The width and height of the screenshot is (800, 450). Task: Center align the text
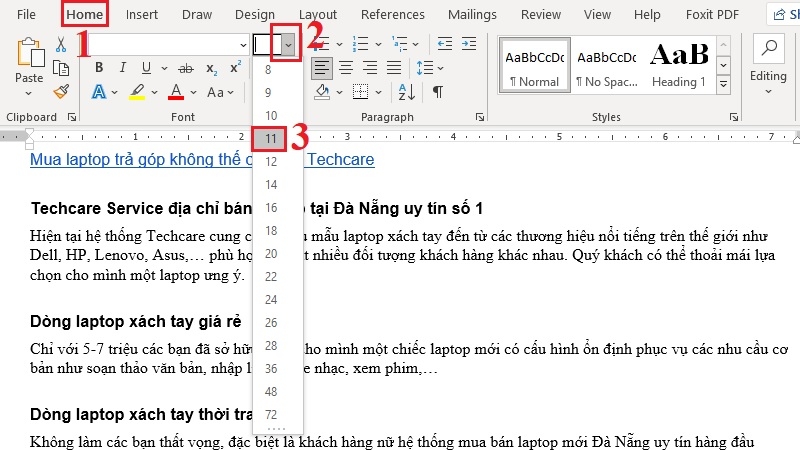coord(346,68)
